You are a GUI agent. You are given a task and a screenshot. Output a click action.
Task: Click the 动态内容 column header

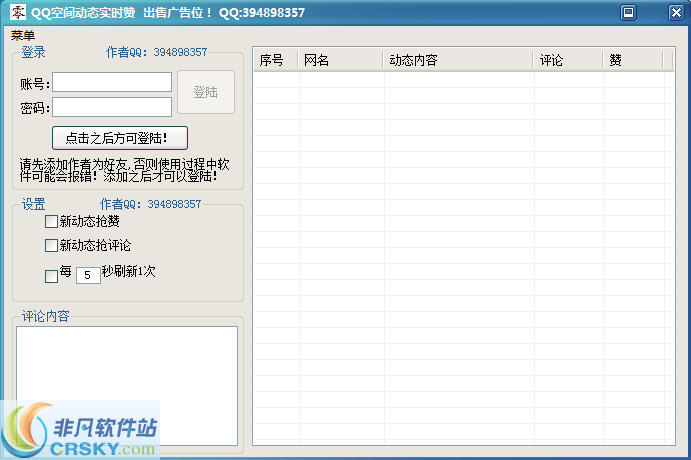[459, 60]
